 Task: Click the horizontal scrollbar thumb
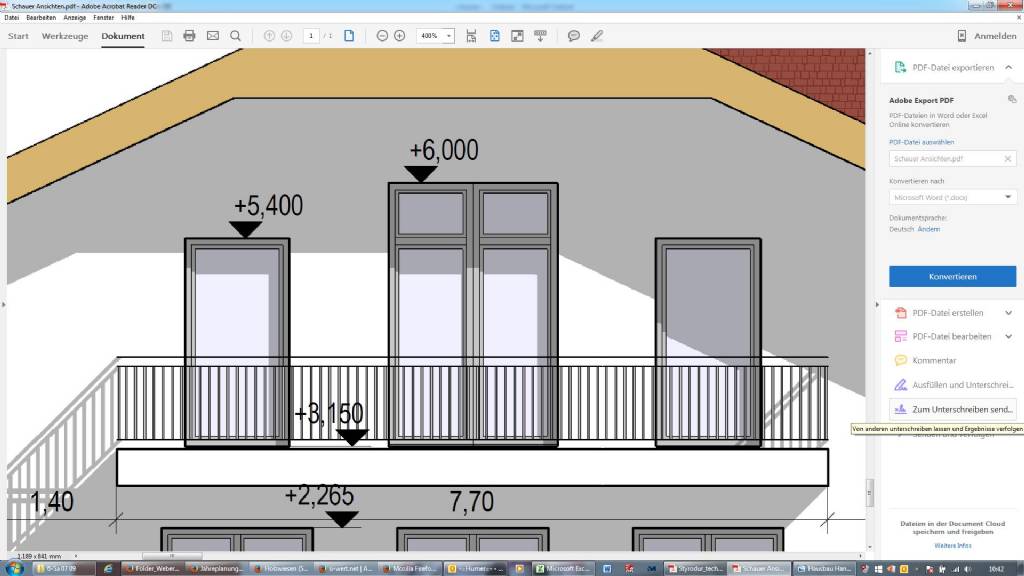click(x=172, y=556)
